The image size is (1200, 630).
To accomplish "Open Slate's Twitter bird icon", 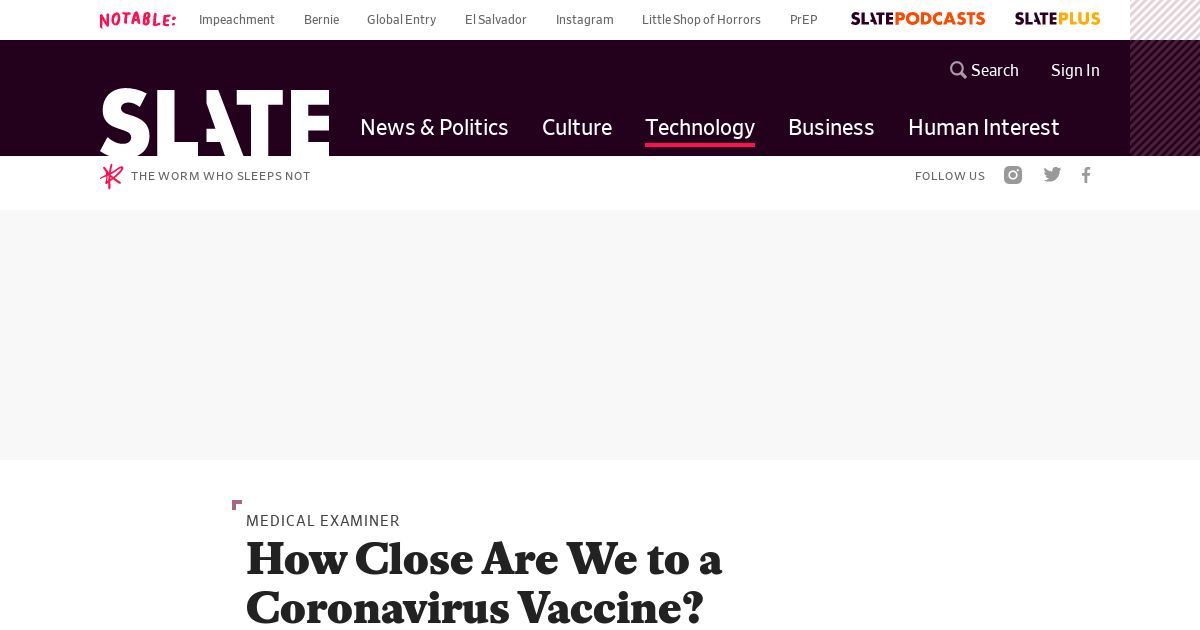I will (1052, 175).
